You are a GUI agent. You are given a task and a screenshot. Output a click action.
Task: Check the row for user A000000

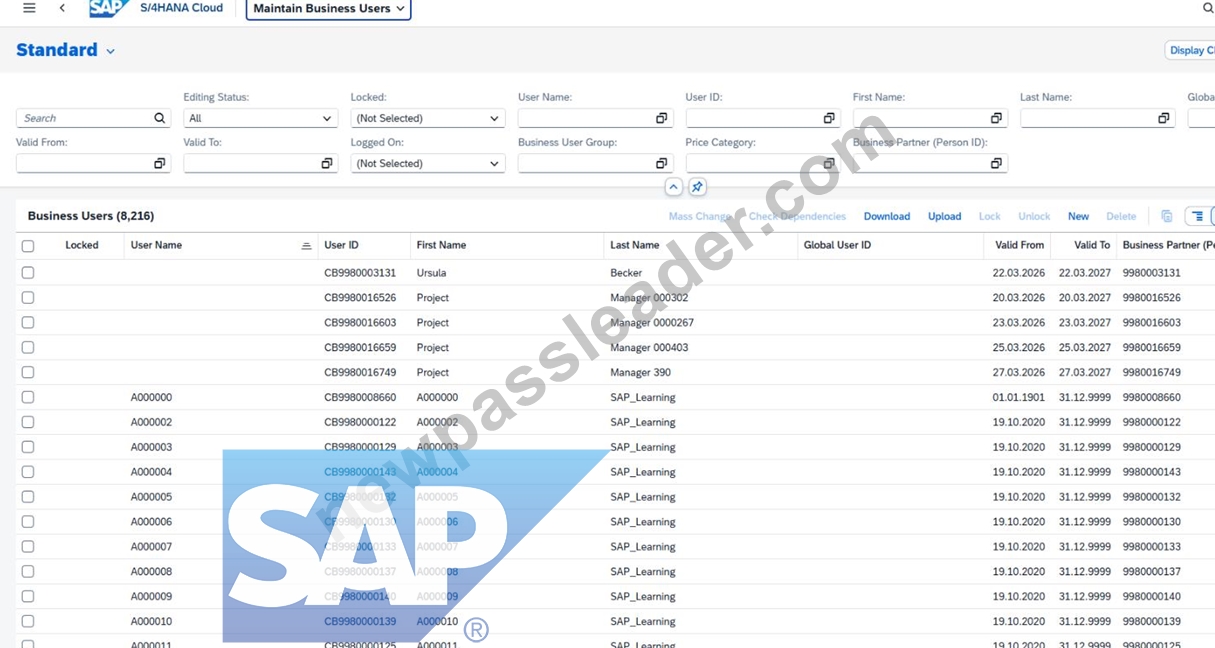[x=28, y=397]
